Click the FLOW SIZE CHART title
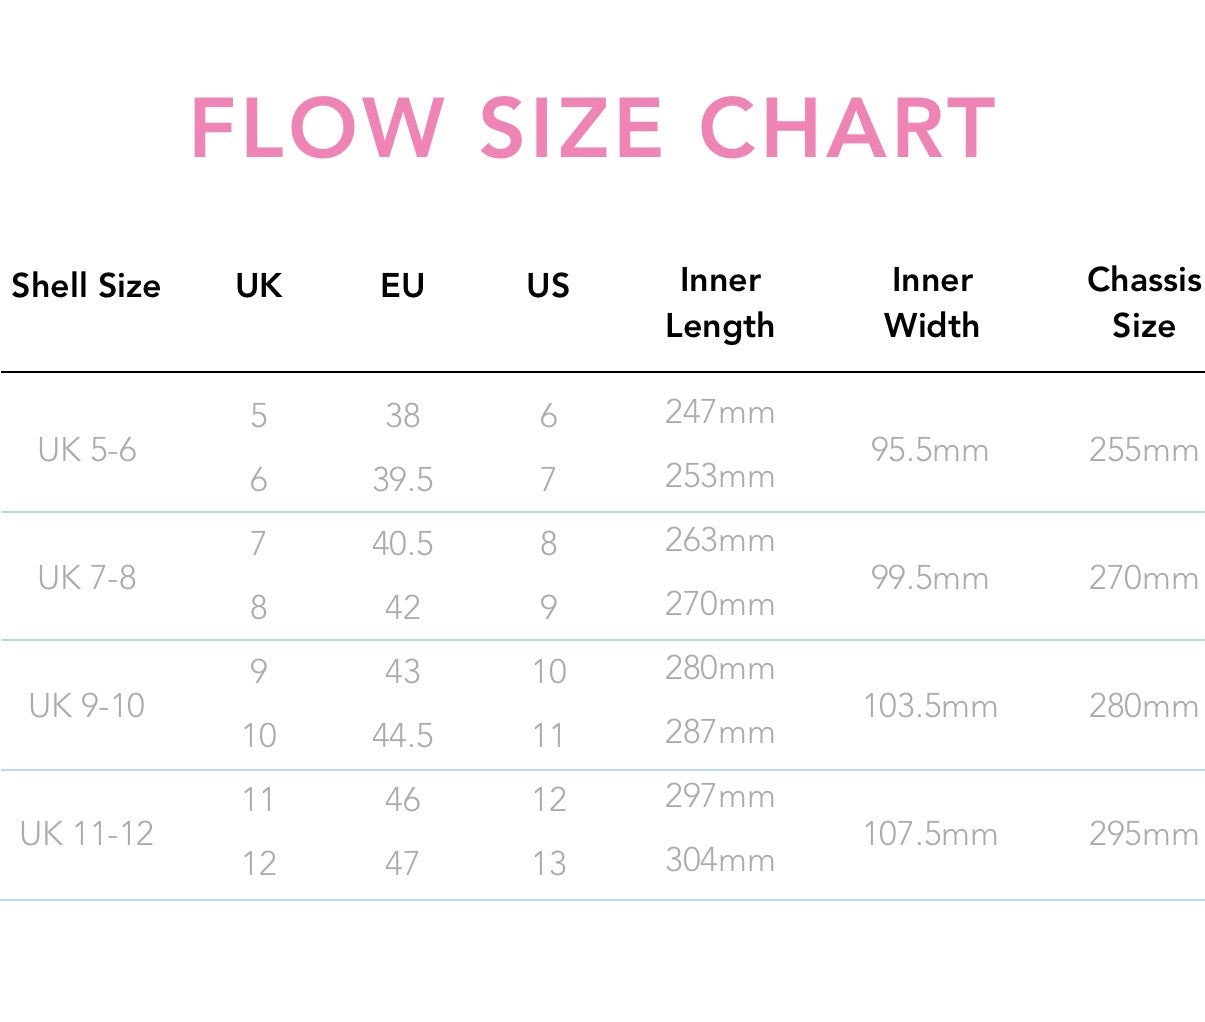This screenshot has height=1022, width=1205. (593, 128)
